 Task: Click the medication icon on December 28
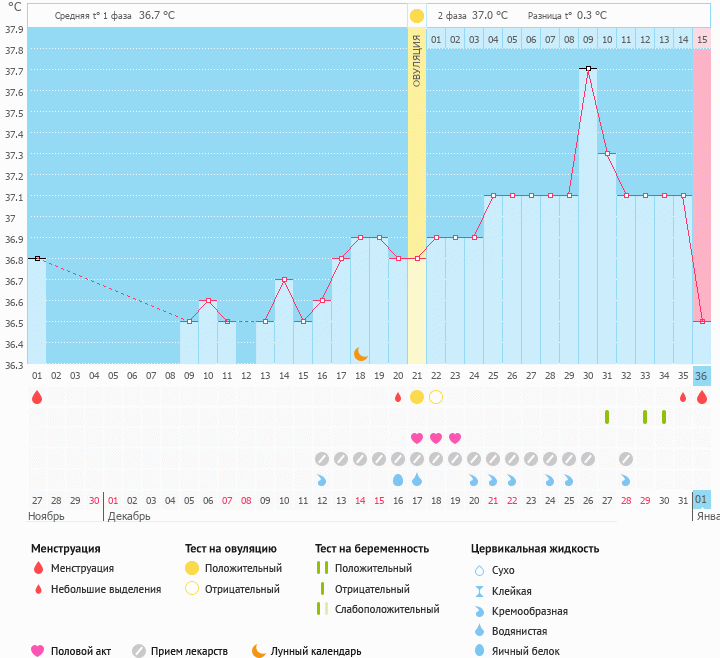(x=626, y=459)
